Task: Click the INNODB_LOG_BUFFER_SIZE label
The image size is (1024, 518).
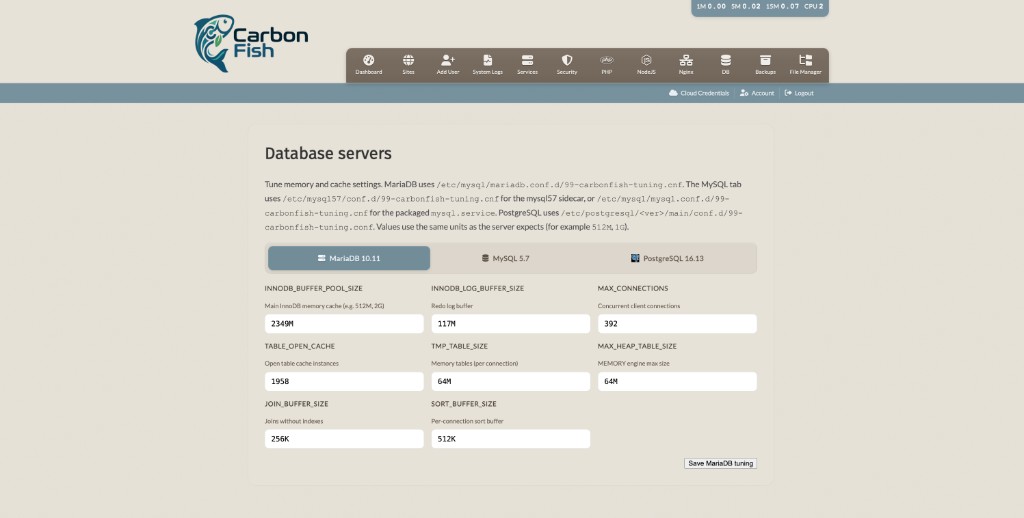Action: coord(477,288)
